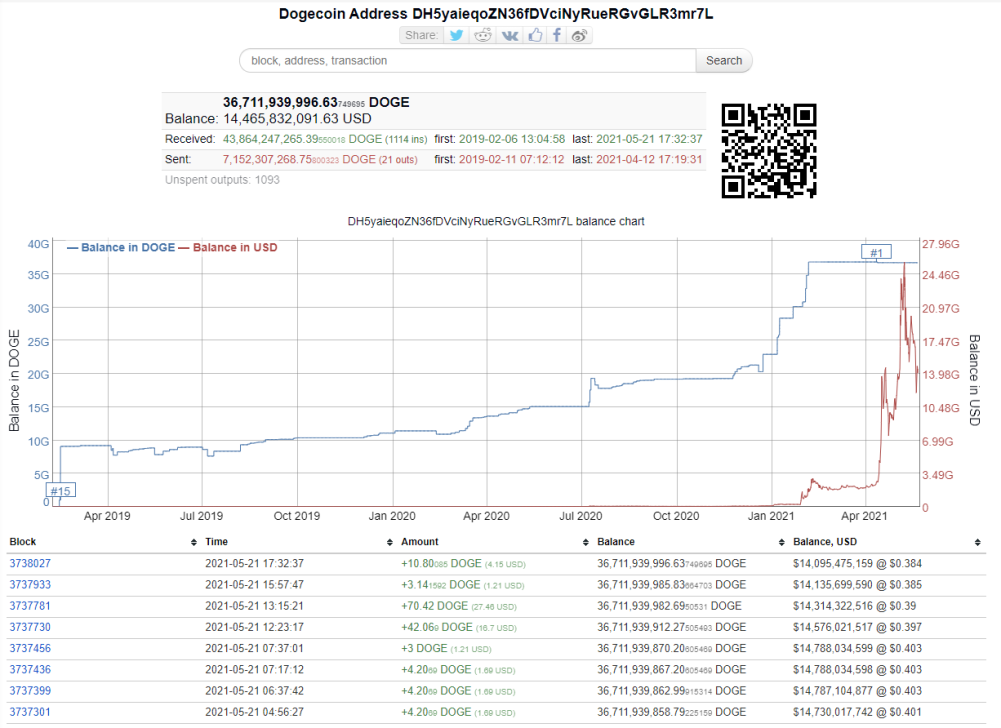1001x728 pixels.
Task: Click the $14,576,021,517 @ $0.397 cell
Action: tap(857, 627)
